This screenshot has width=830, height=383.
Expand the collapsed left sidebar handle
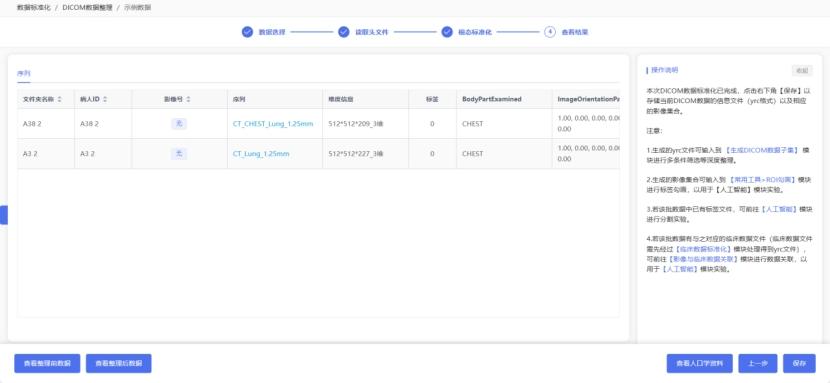point(4,215)
